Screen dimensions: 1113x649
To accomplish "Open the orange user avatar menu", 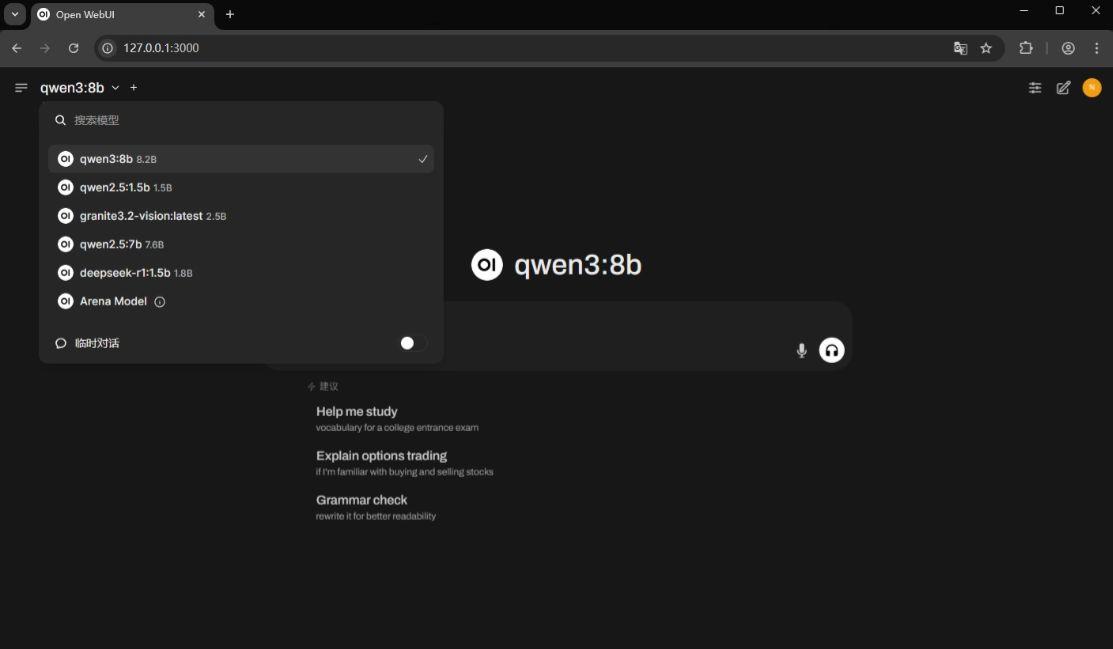I will [1091, 88].
